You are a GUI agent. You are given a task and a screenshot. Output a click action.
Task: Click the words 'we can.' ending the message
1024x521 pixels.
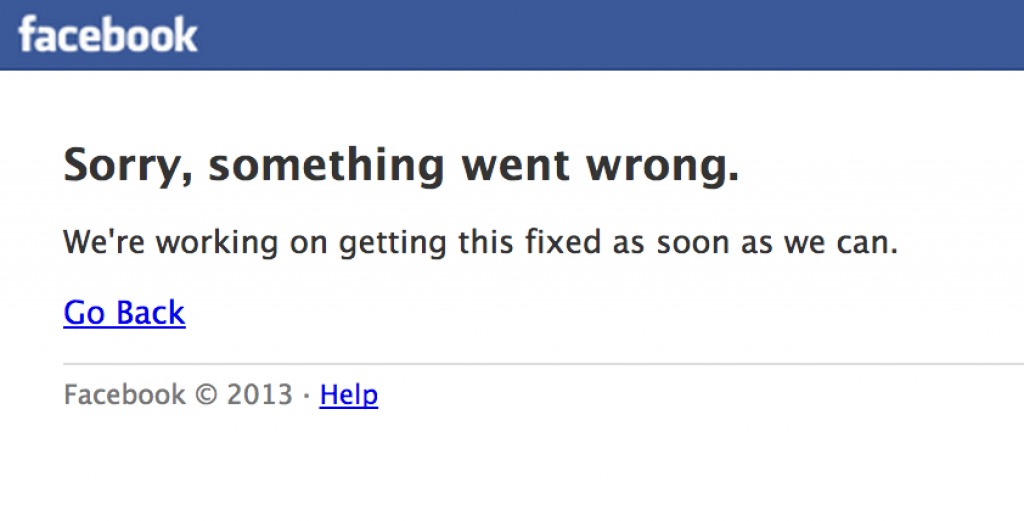[841, 242]
